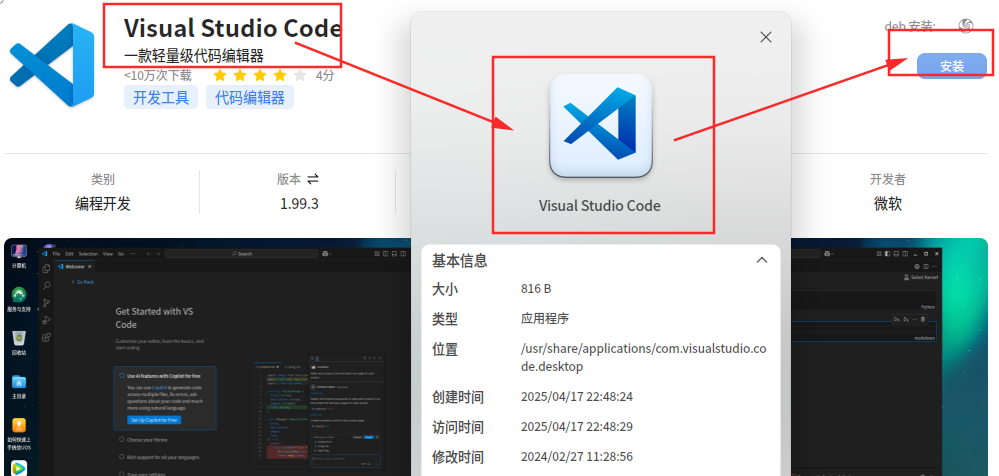Image resolution: width=999 pixels, height=476 pixels.
Task: Click the version switch arrows next to 版本
Action: point(313,180)
